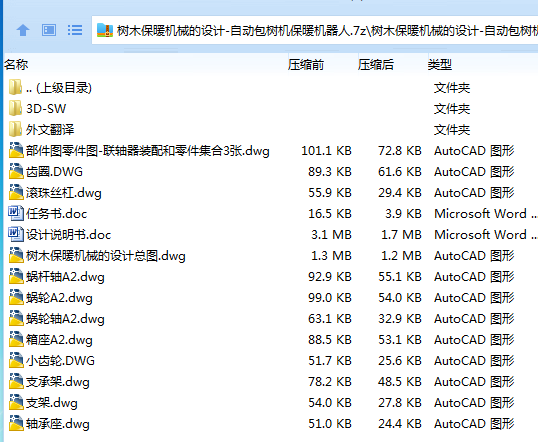Click the 24.4 KB compressed size value
538x442 pixels.
click(400, 423)
